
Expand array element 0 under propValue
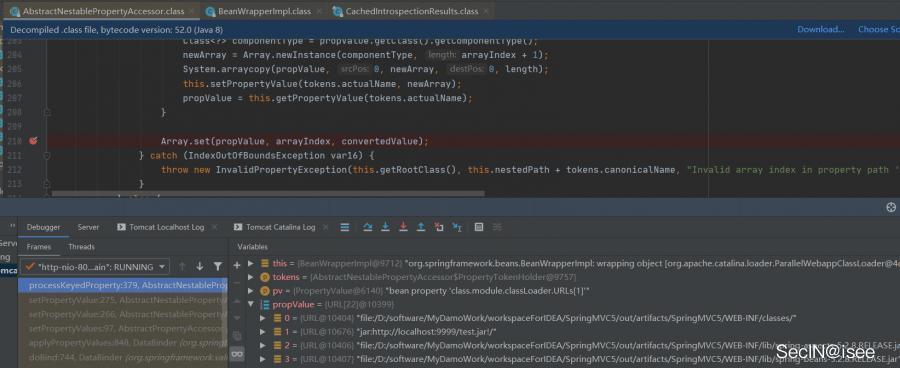point(263,318)
